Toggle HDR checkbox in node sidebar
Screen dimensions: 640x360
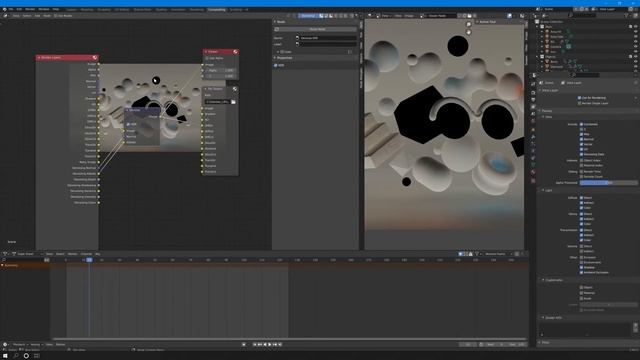click(276, 65)
